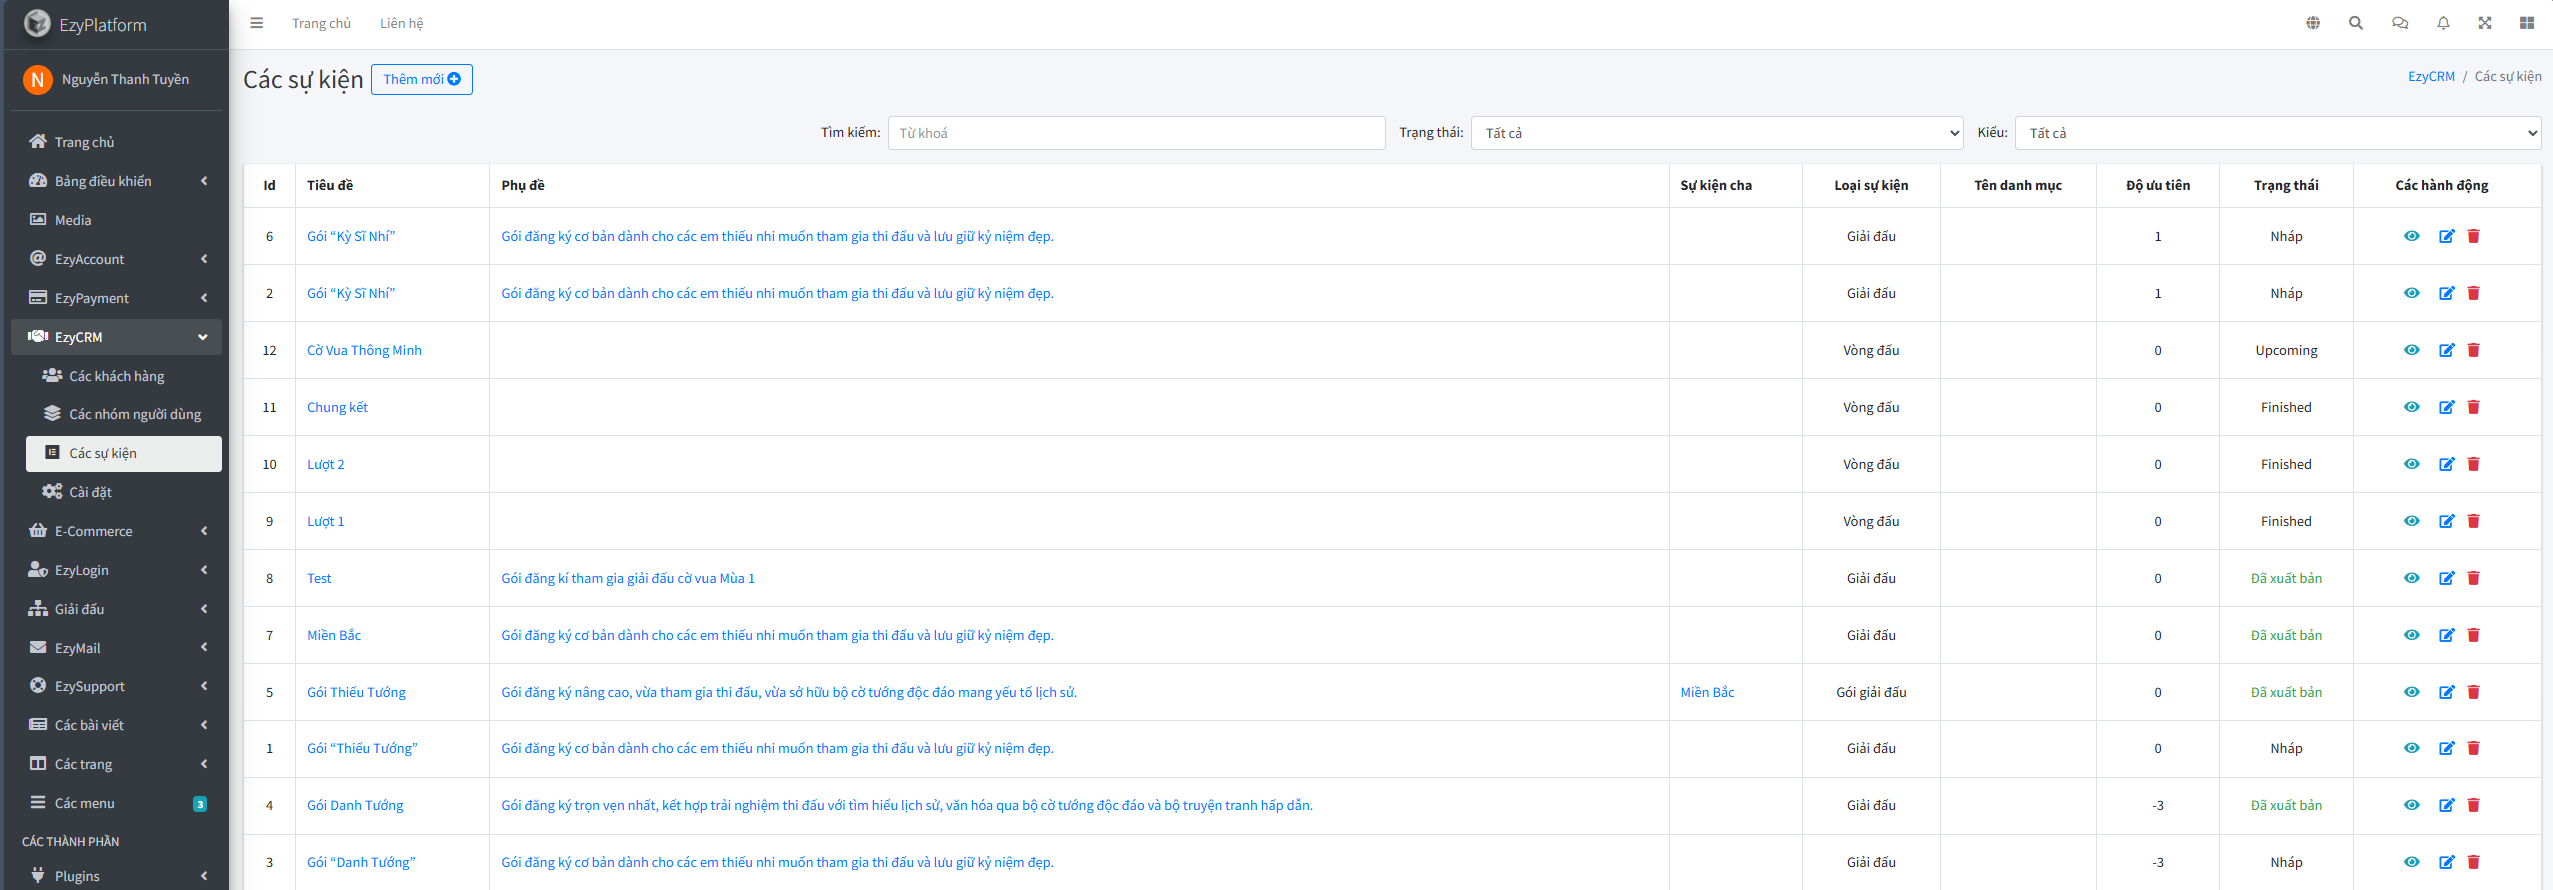Click the Từ khoá search input field
The image size is (2553, 890).
(1136, 133)
